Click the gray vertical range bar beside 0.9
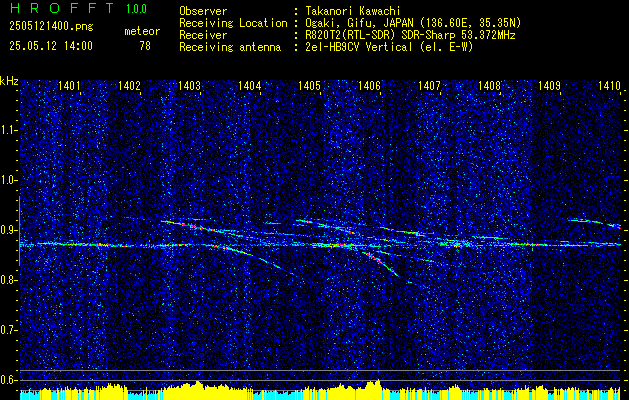 pos(19,231)
